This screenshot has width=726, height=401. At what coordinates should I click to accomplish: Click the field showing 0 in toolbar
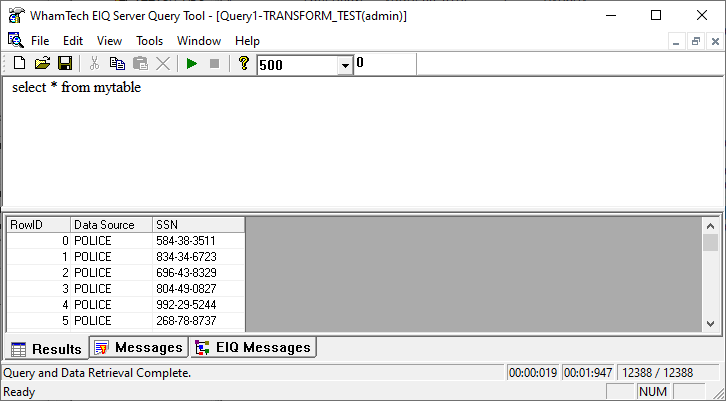[385, 63]
